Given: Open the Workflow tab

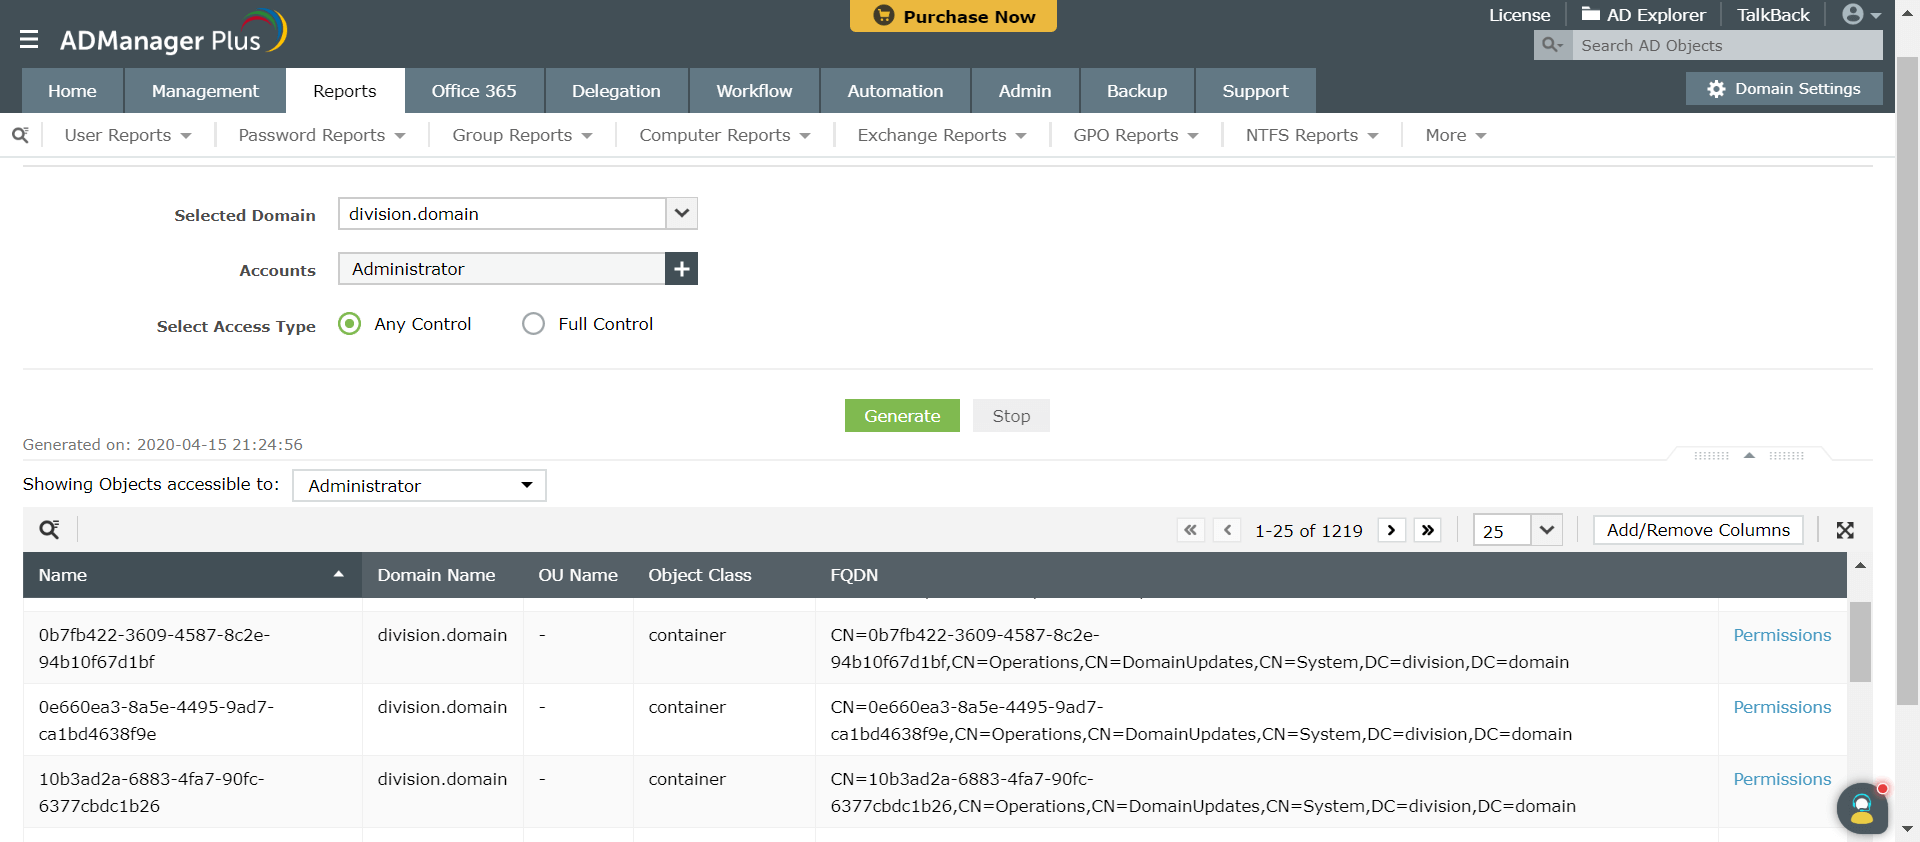Looking at the screenshot, I should pyautogui.click(x=754, y=91).
